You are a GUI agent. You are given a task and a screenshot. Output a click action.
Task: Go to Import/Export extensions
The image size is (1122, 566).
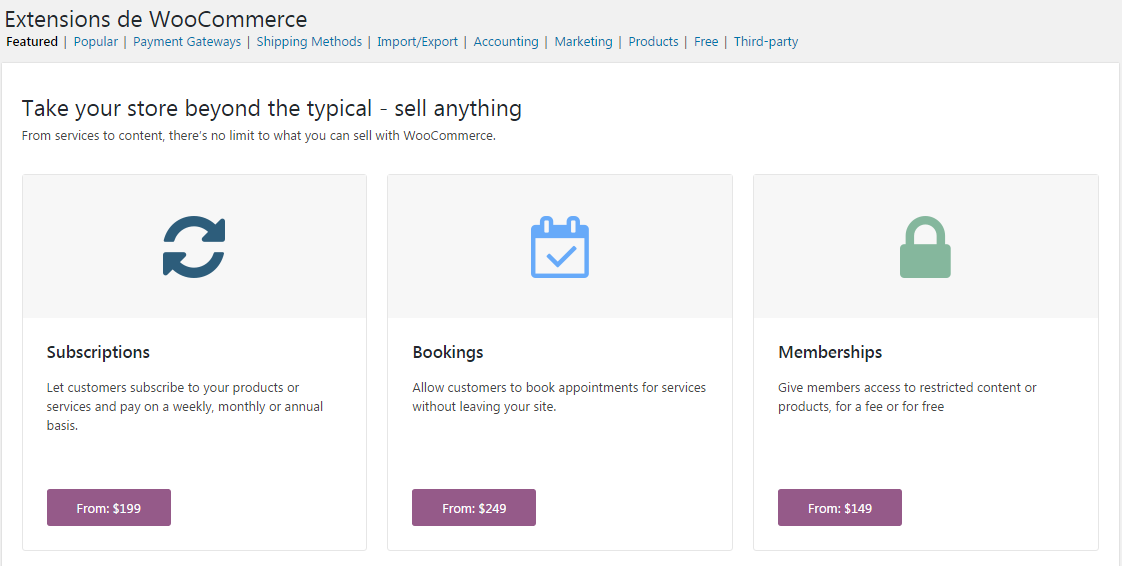(x=417, y=42)
